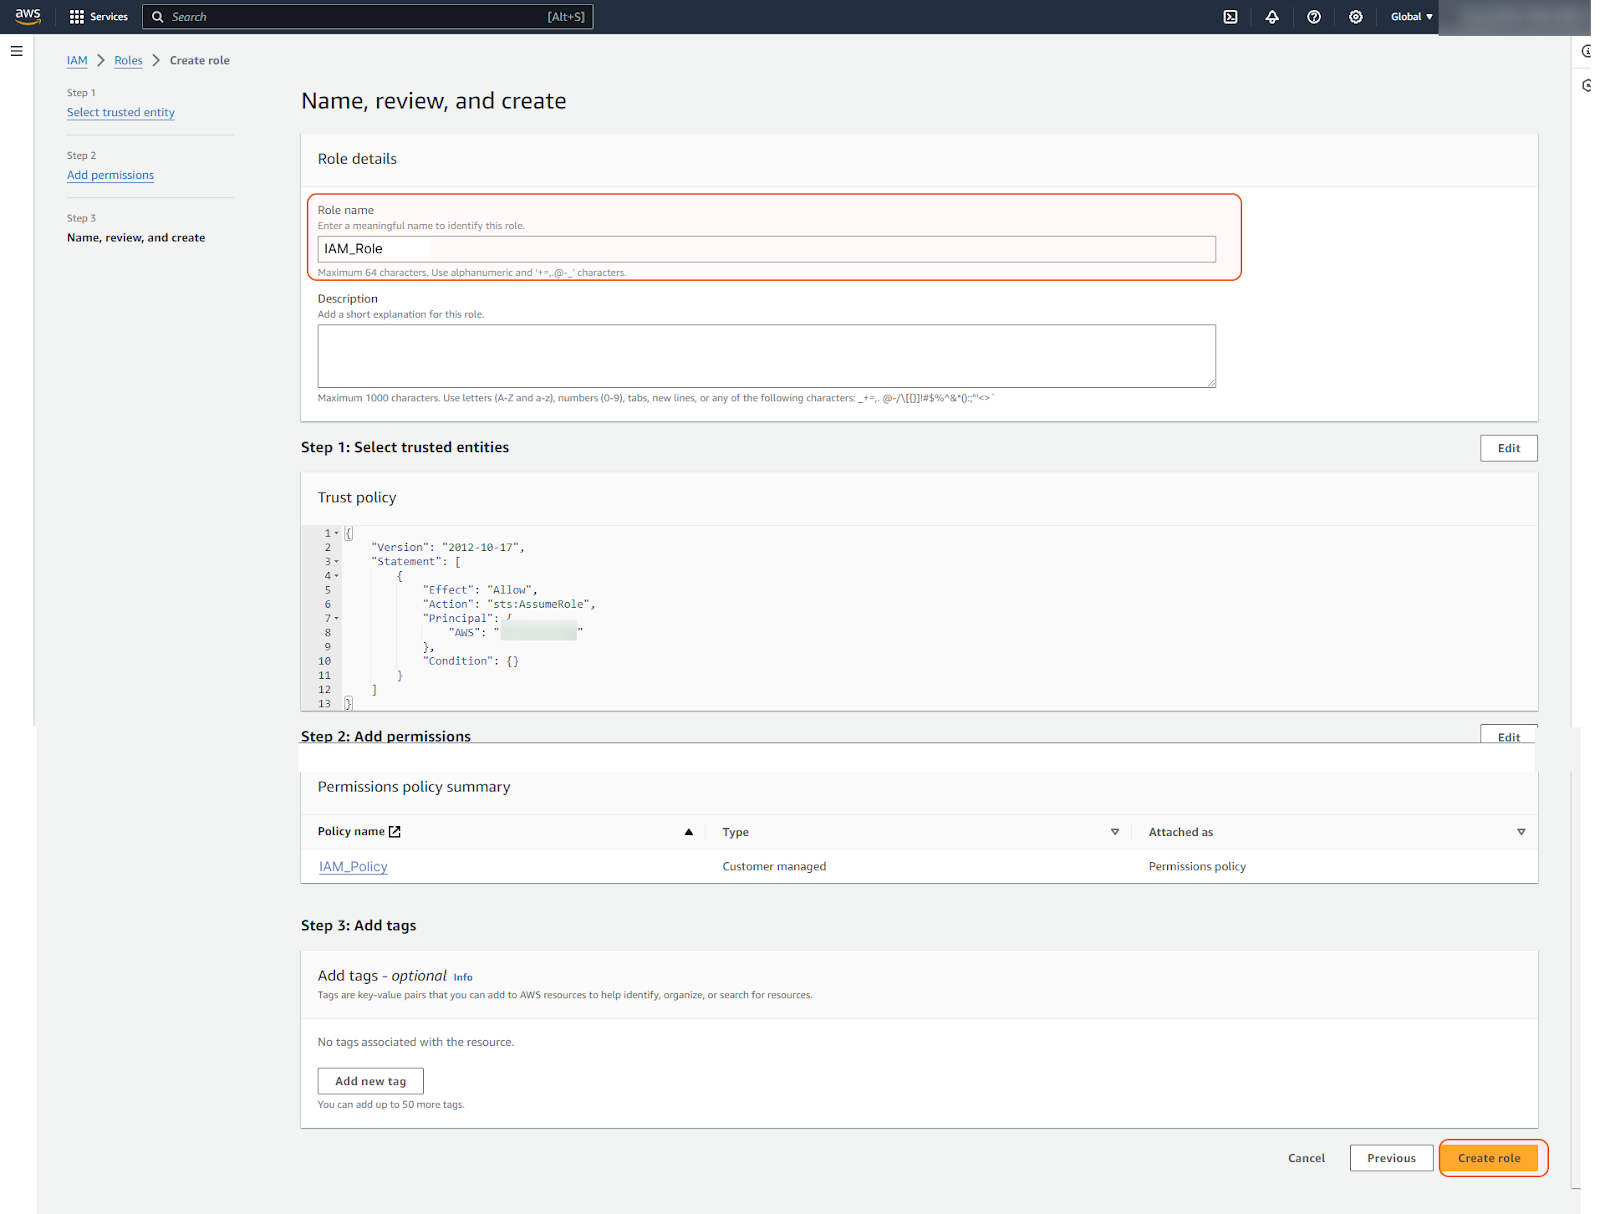Image resolution: width=1600 pixels, height=1214 pixels.
Task: Open the notifications bell icon
Action: pyautogui.click(x=1272, y=17)
